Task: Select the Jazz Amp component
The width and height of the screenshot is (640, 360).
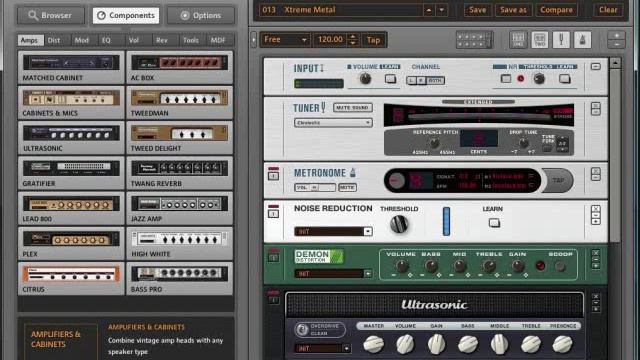Action: (x=180, y=209)
